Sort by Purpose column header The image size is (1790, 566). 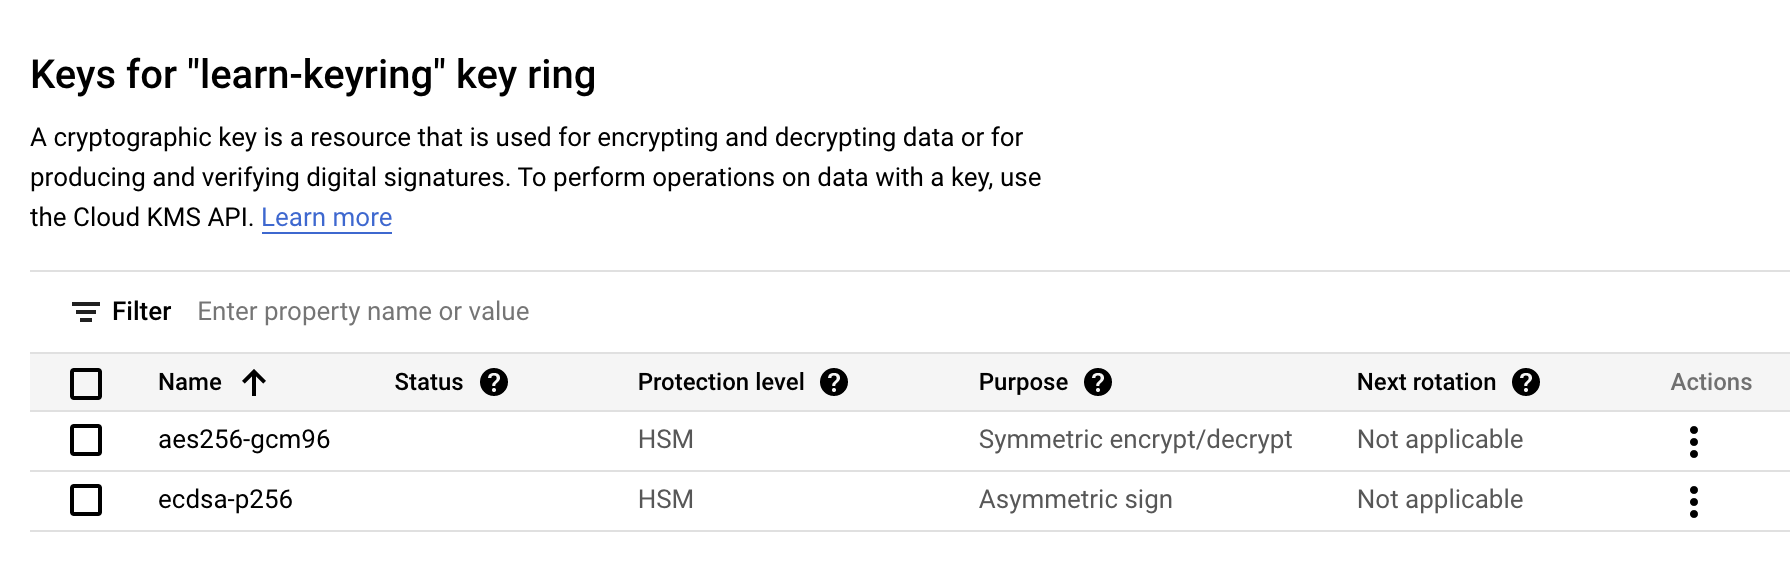(1023, 382)
